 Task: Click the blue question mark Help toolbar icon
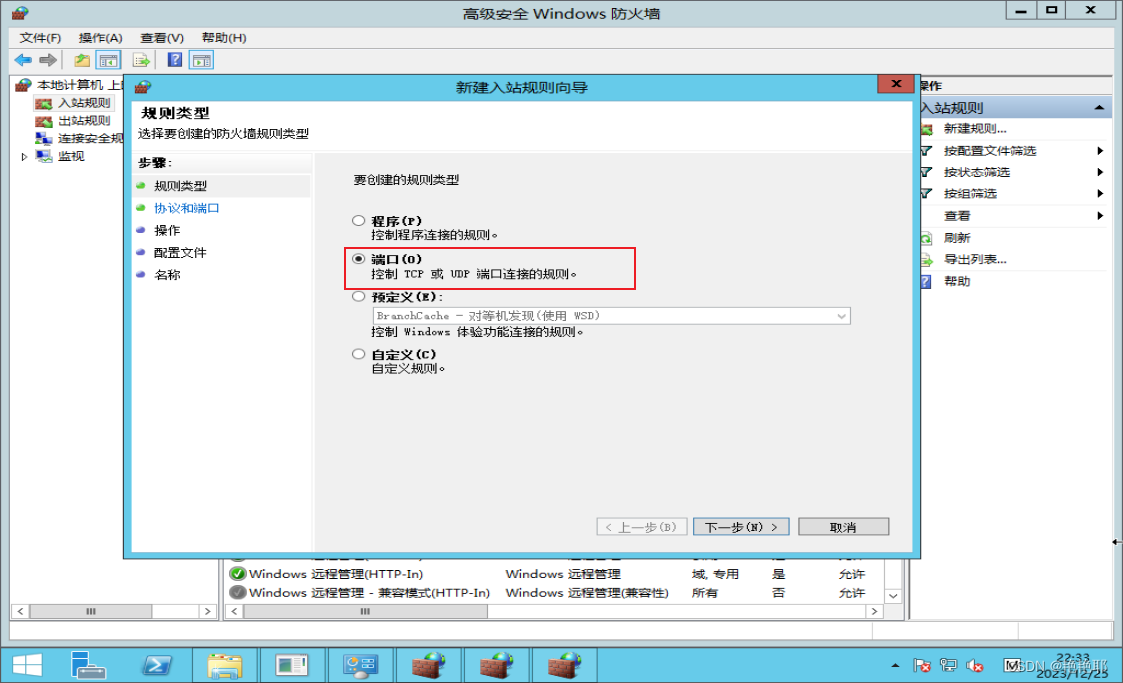click(175, 60)
